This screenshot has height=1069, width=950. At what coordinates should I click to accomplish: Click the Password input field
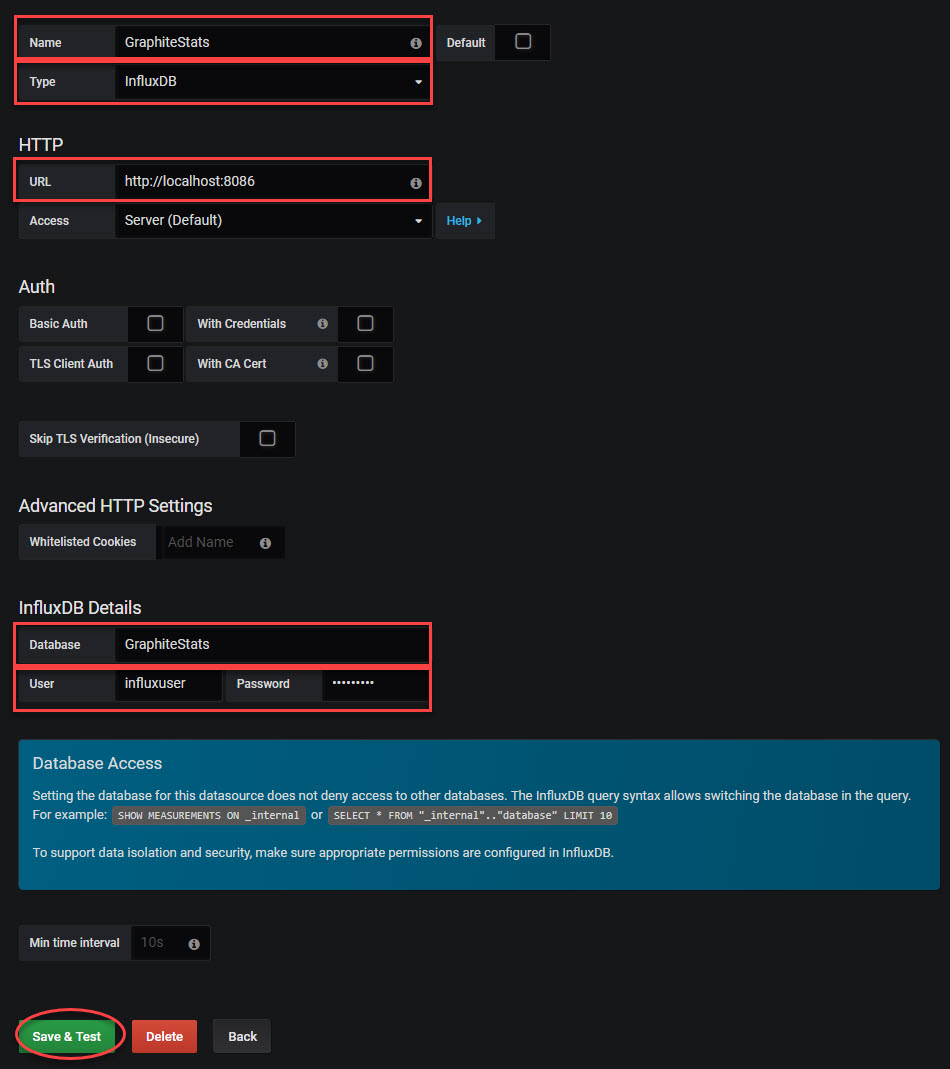point(375,684)
